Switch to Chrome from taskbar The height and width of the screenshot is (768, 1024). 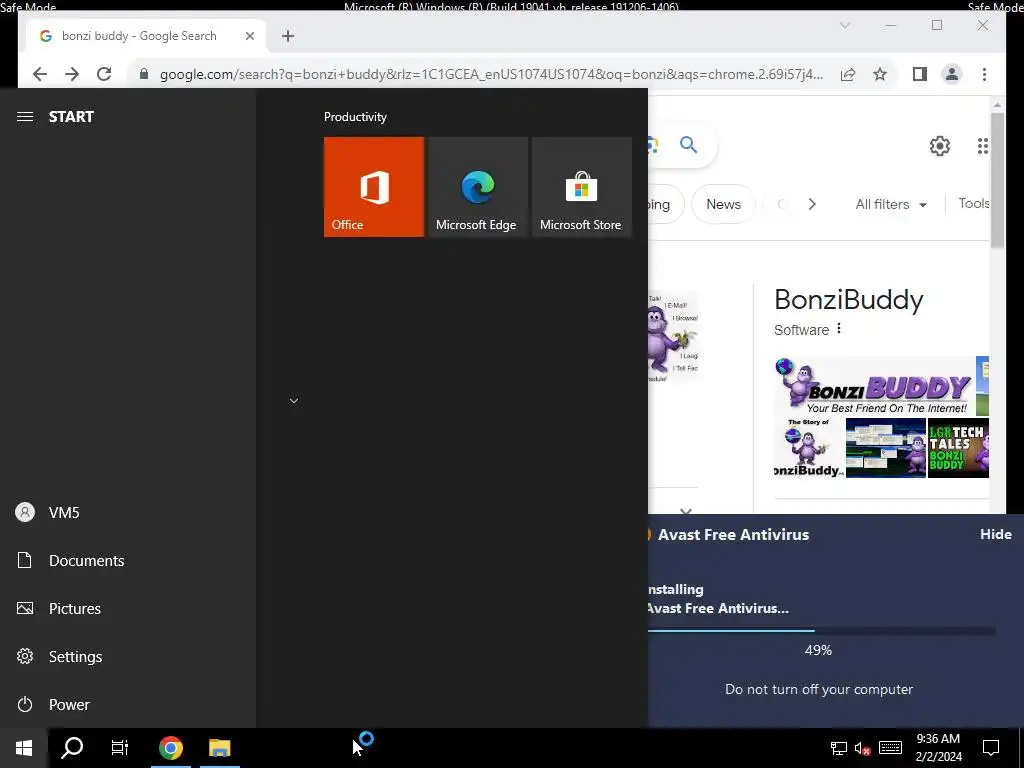point(170,748)
